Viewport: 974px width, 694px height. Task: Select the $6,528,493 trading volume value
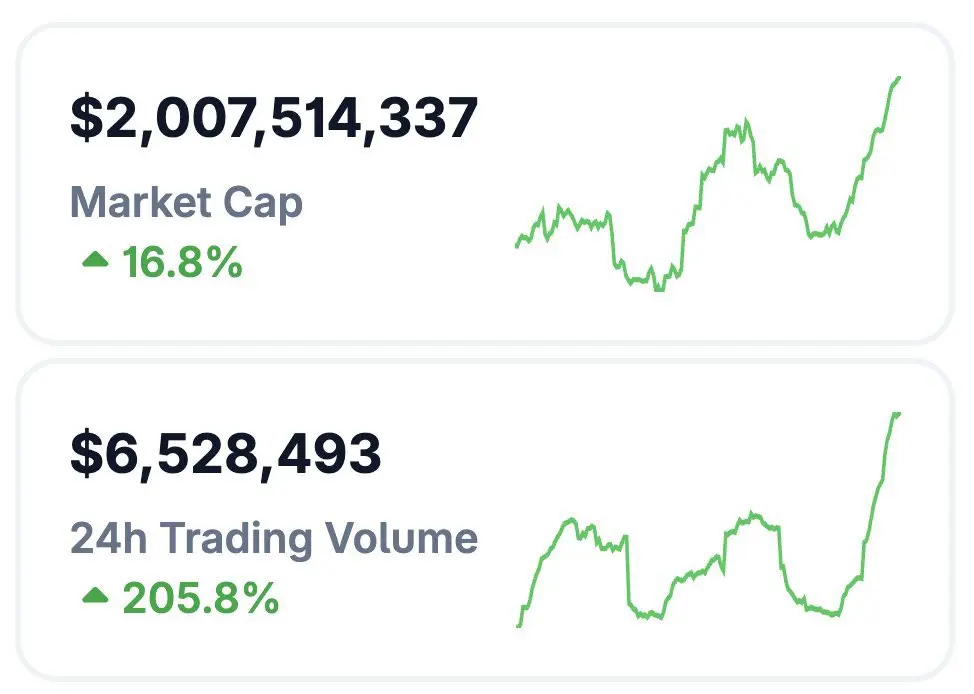(x=225, y=454)
